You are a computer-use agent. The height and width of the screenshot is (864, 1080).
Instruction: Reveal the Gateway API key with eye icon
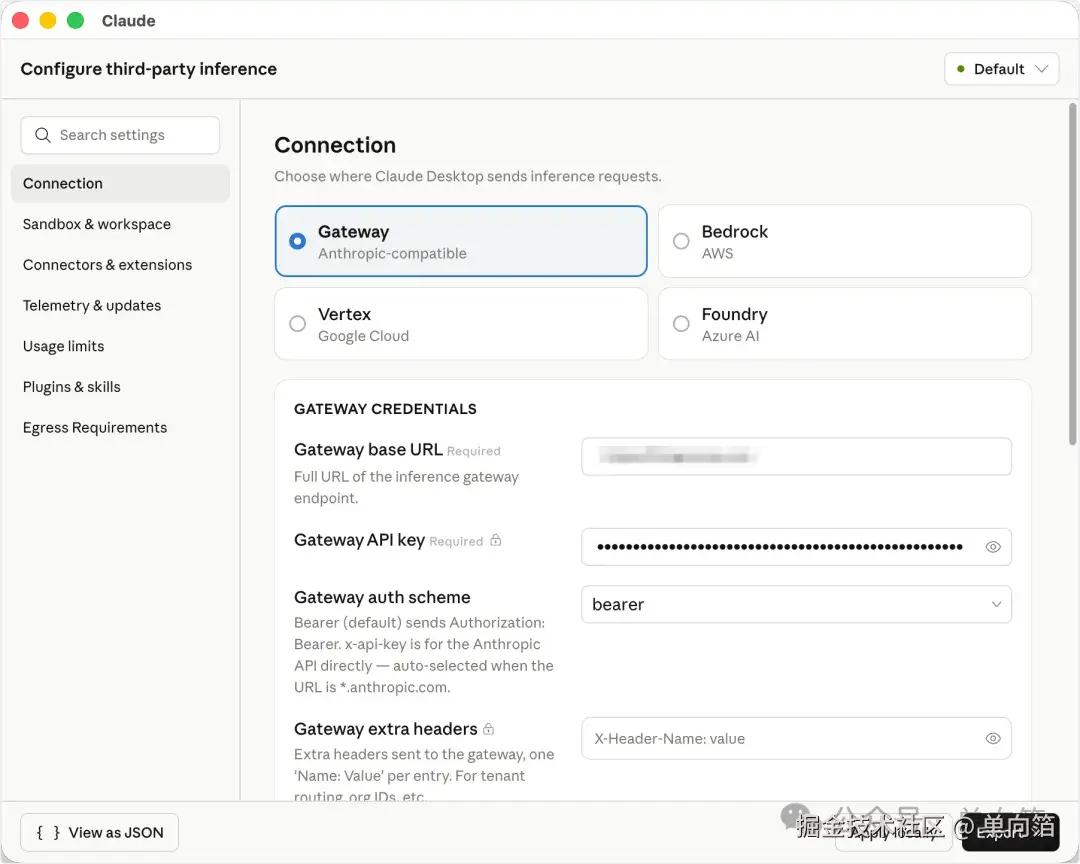[x=993, y=547]
